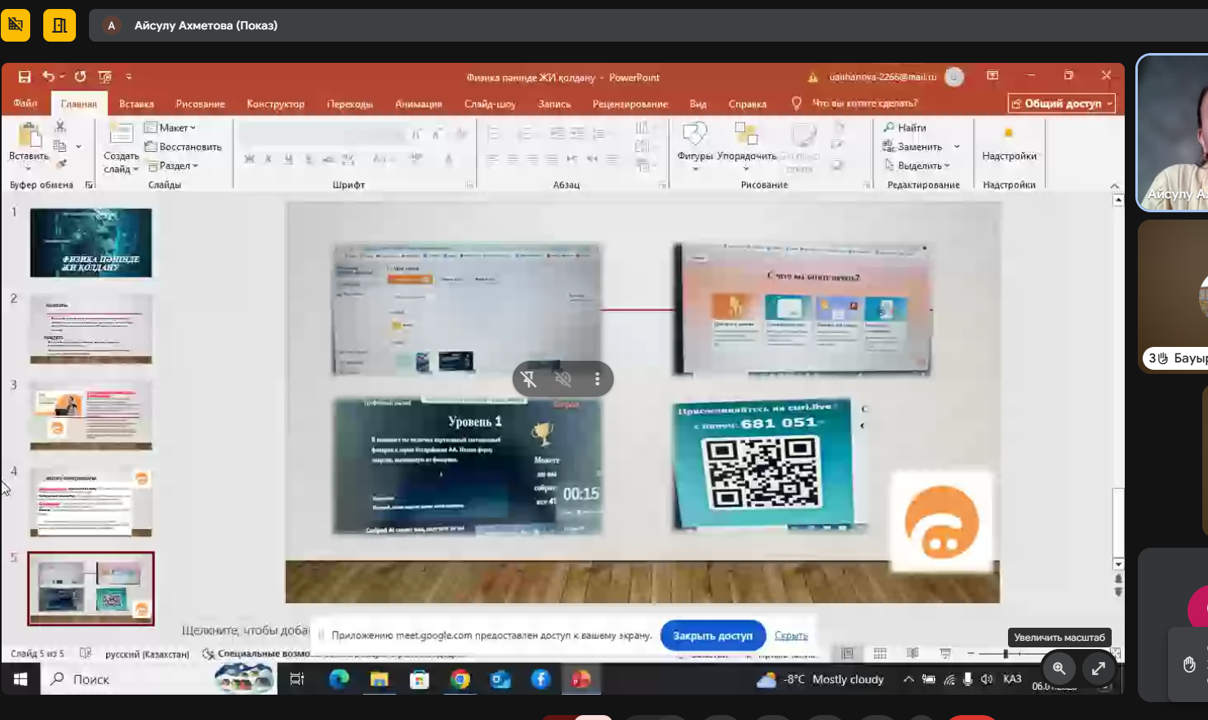Open the Анимация ribbon tab
The image size is (1208, 720).
pyautogui.click(x=418, y=104)
